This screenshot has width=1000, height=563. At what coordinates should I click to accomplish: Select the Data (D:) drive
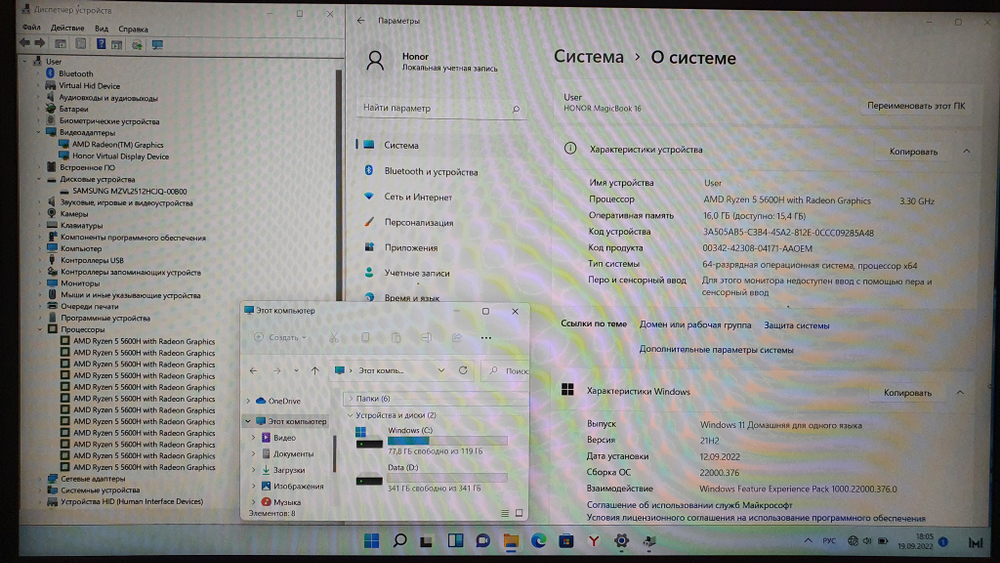tap(432, 478)
